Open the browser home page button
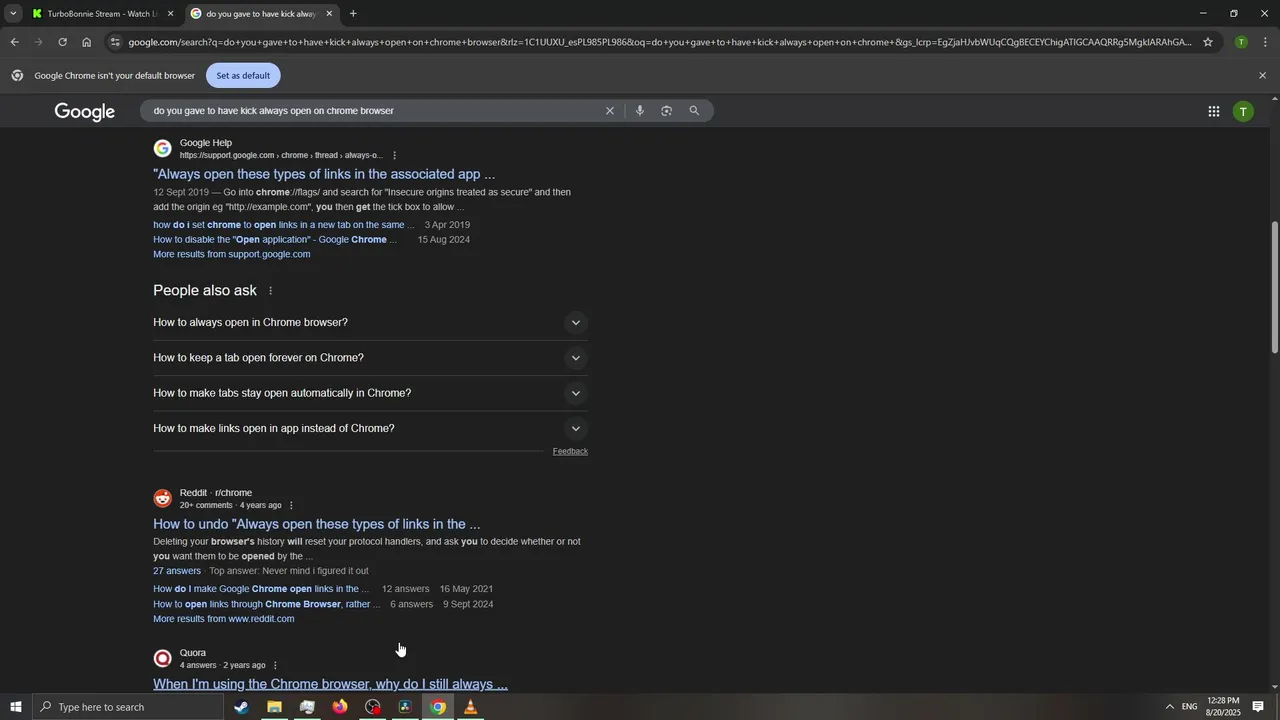This screenshot has height=720, width=1280. 87,42
